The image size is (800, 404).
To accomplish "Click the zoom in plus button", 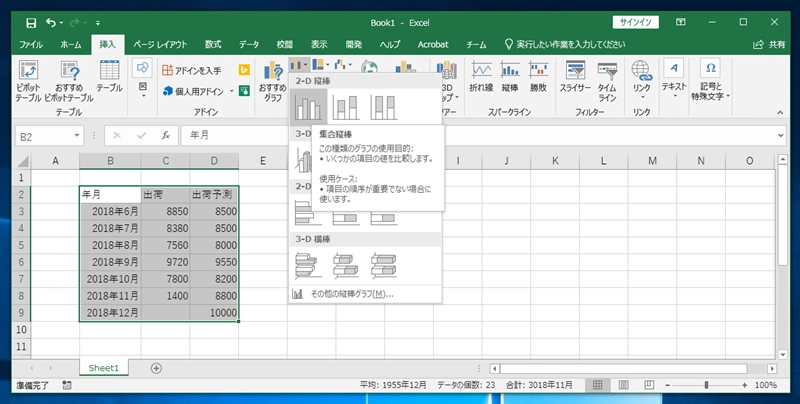I will point(745,385).
